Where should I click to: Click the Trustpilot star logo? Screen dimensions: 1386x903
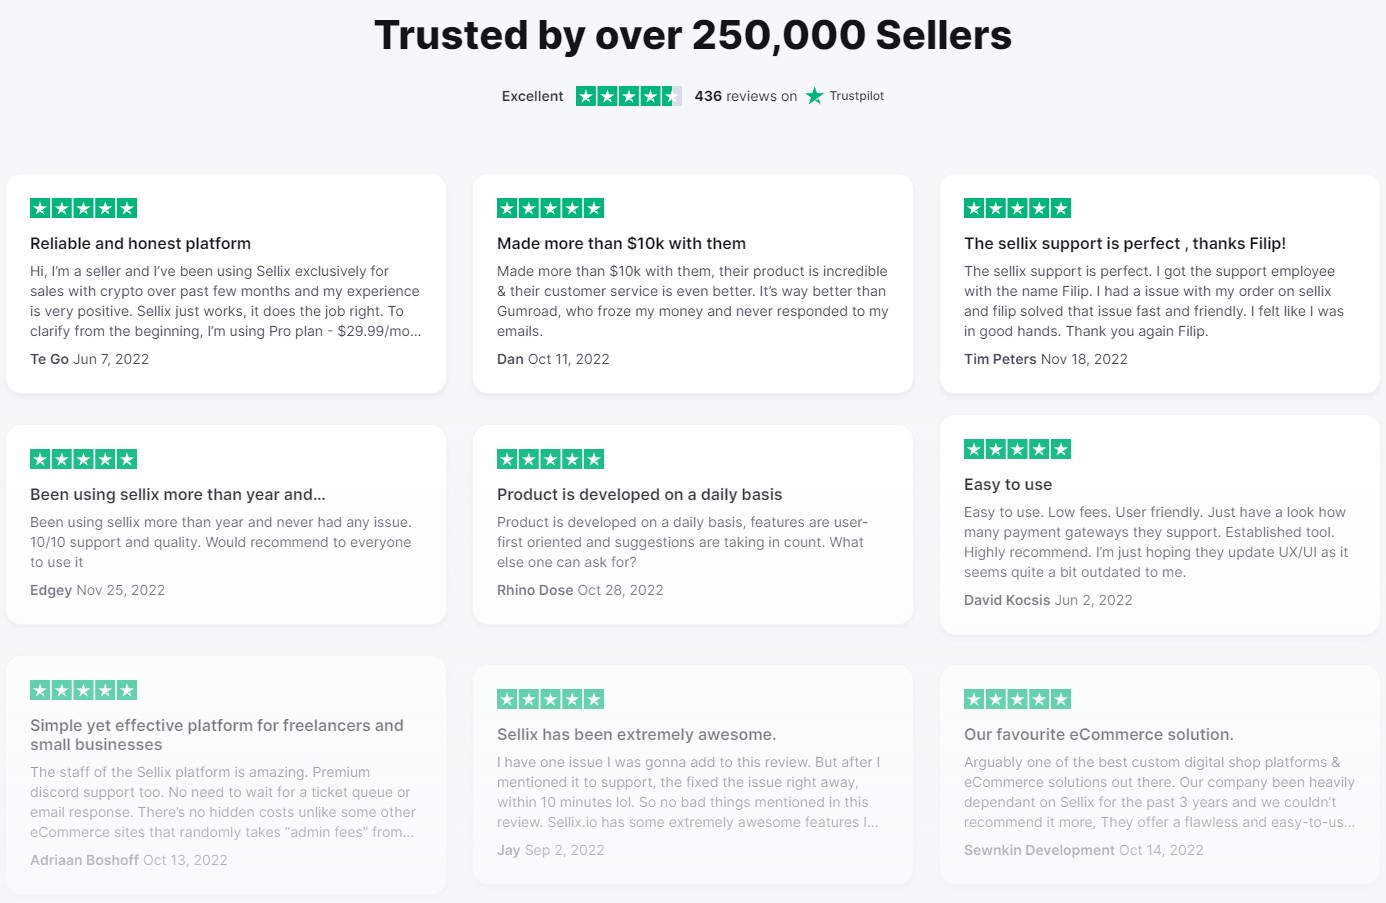pyautogui.click(x=815, y=96)
